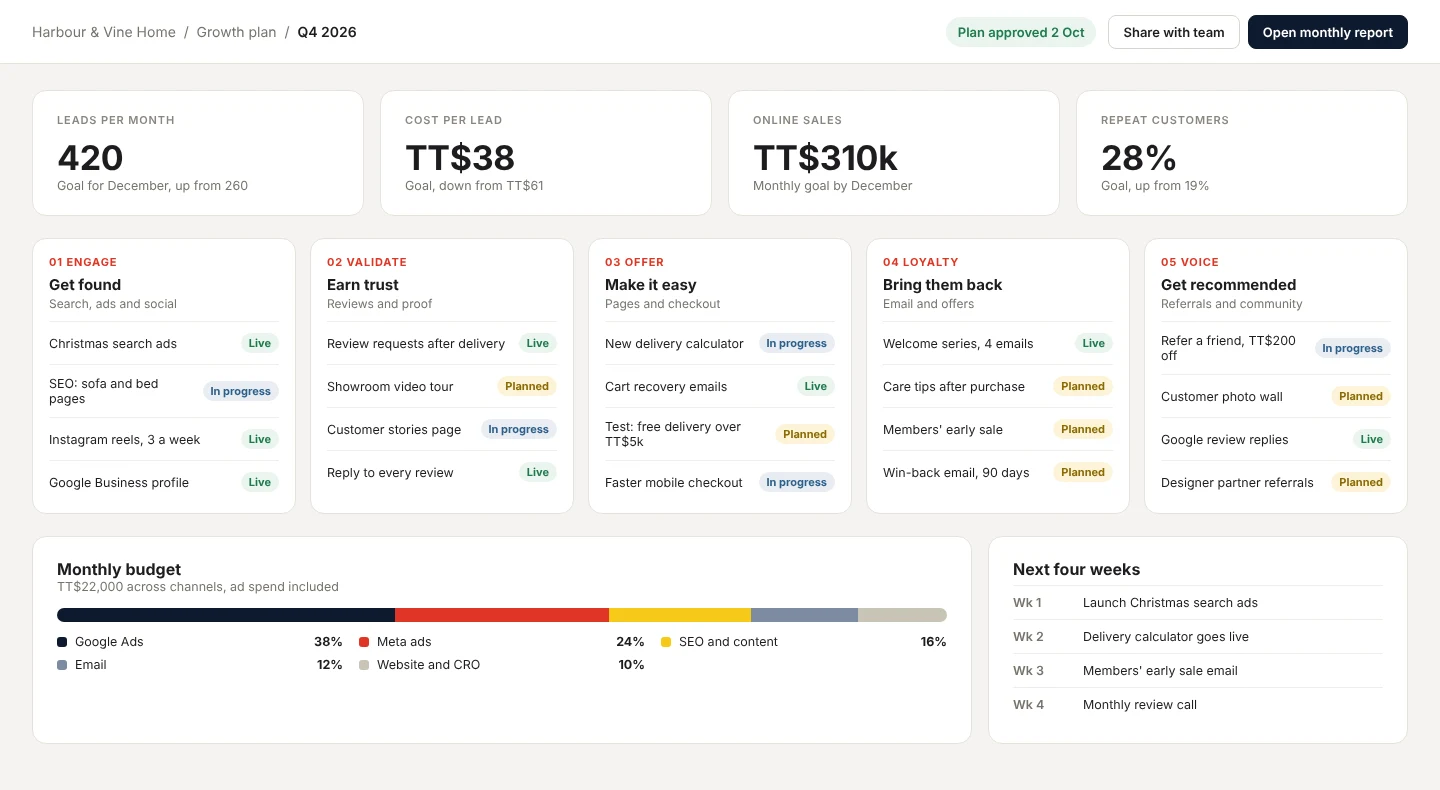The image size is (1440, 790).
Task: Click the Plan approved 2 Oct badge
Action: (x=1021, y=32)
